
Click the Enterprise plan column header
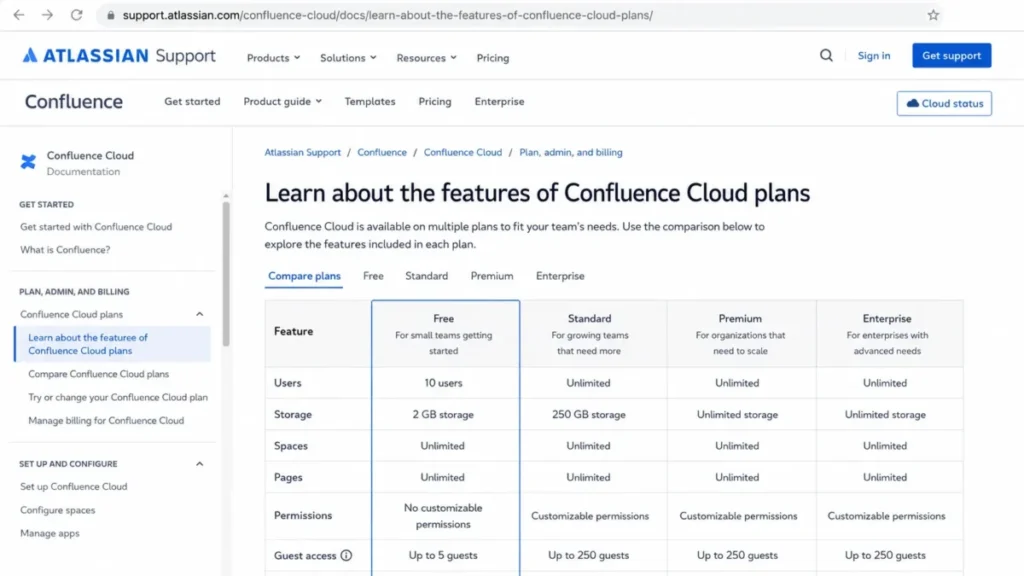pyautogui.click(x=889, y=334)
